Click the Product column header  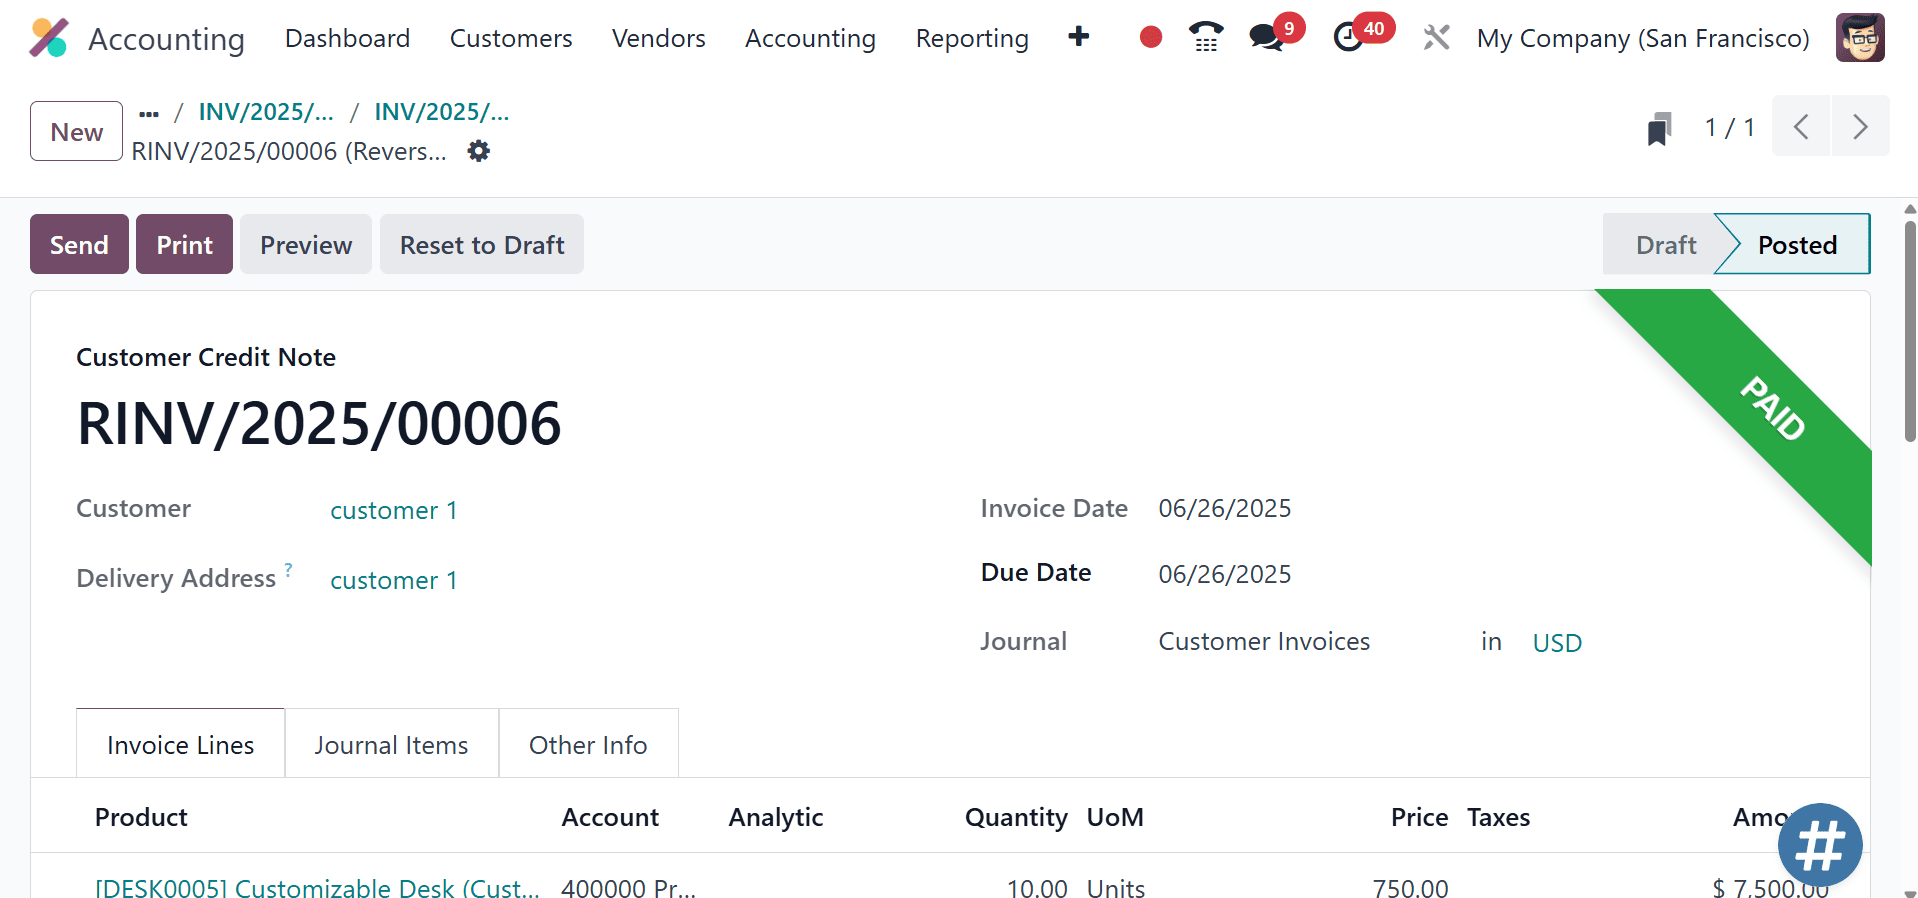click(141, 817)
